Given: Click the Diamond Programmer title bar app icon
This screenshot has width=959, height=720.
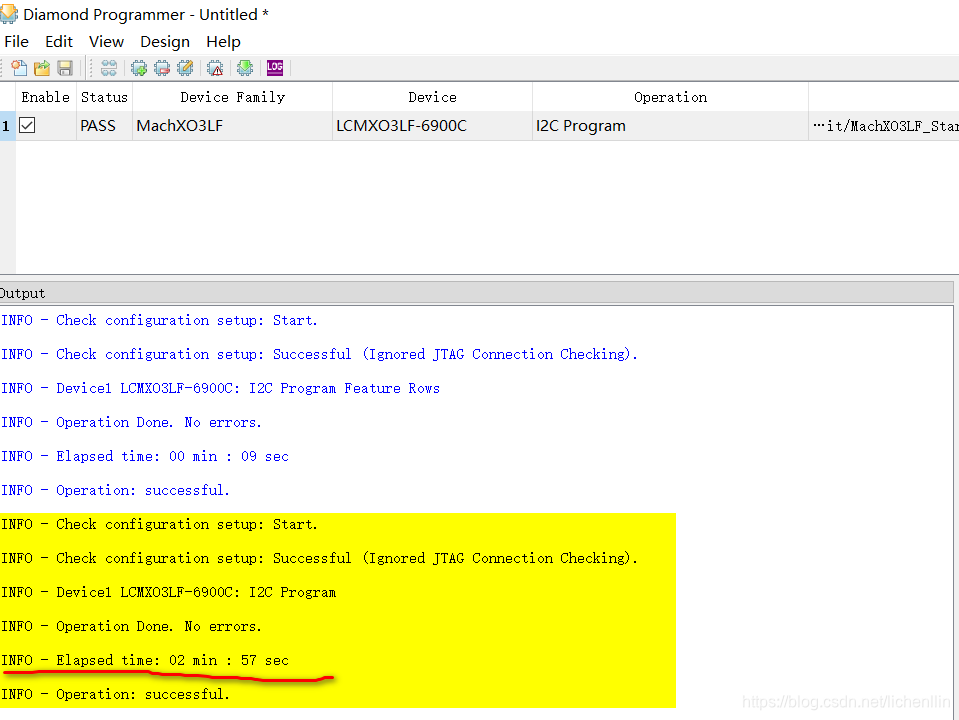Looking at the screenshot, I should click(9, 14).
